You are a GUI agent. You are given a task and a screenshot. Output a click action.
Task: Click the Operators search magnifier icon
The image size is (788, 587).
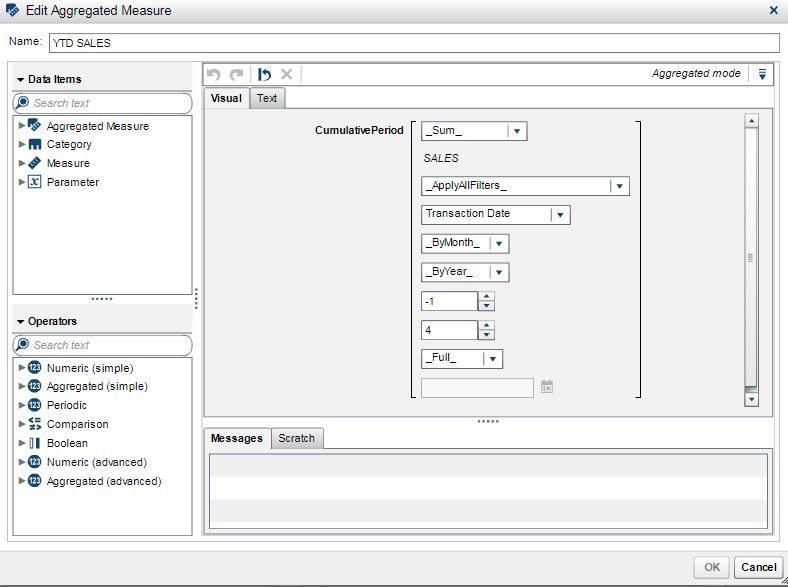(22, 344)
